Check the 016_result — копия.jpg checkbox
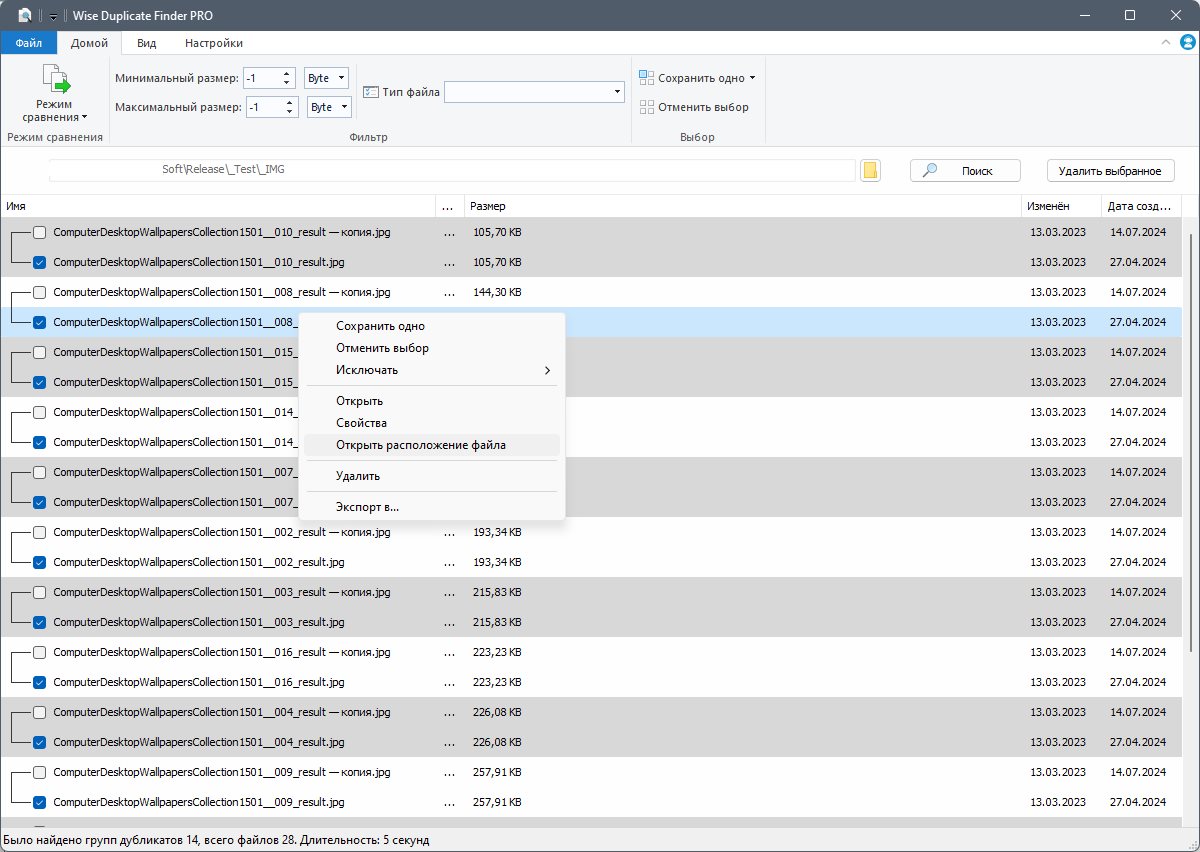This screenshot has width=1200, height=852. coord(39,652)
